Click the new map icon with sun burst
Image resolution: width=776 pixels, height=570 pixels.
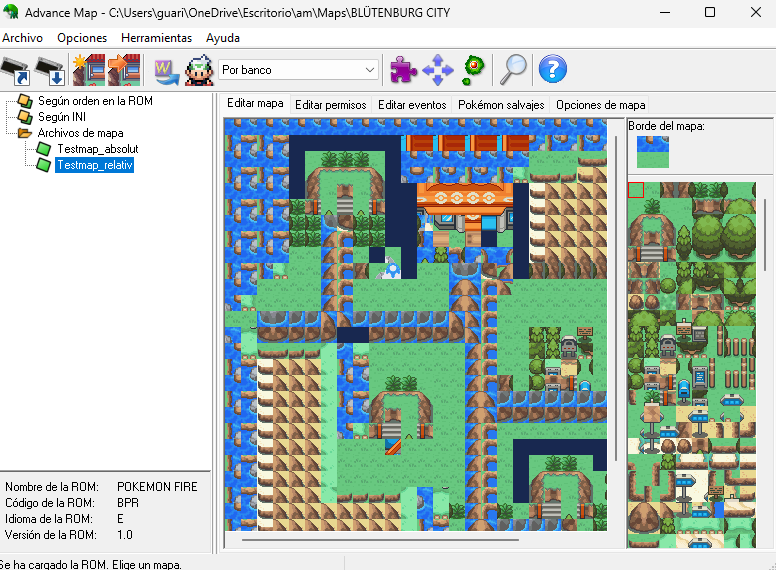click(x=89, y=70)
